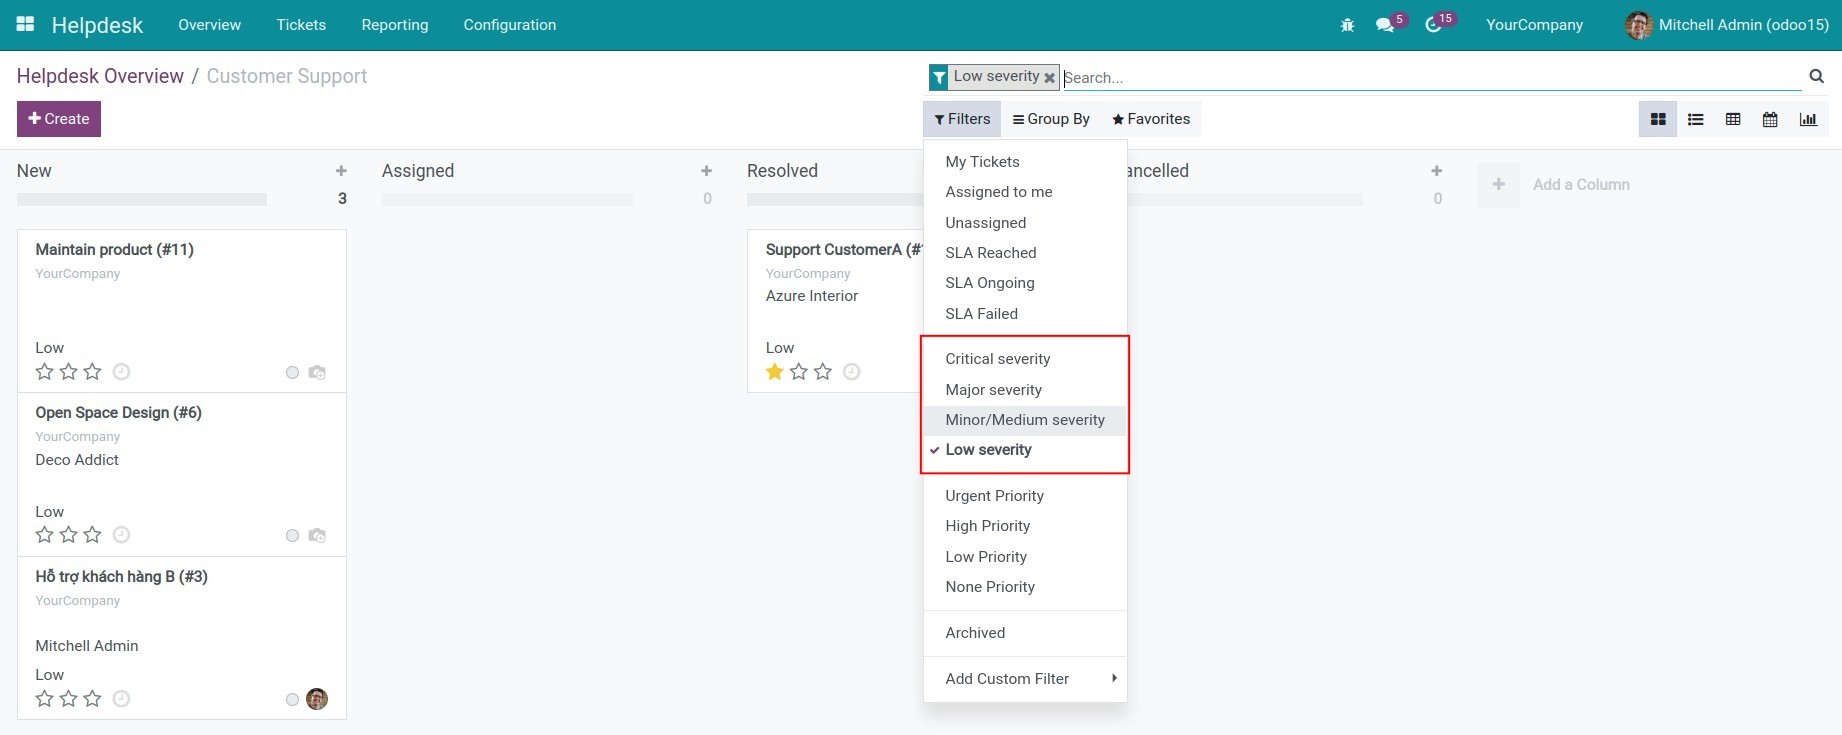Open the apps grid menu icon
The width and height of the screenshot is (1842, 735).
pos(26,24)
